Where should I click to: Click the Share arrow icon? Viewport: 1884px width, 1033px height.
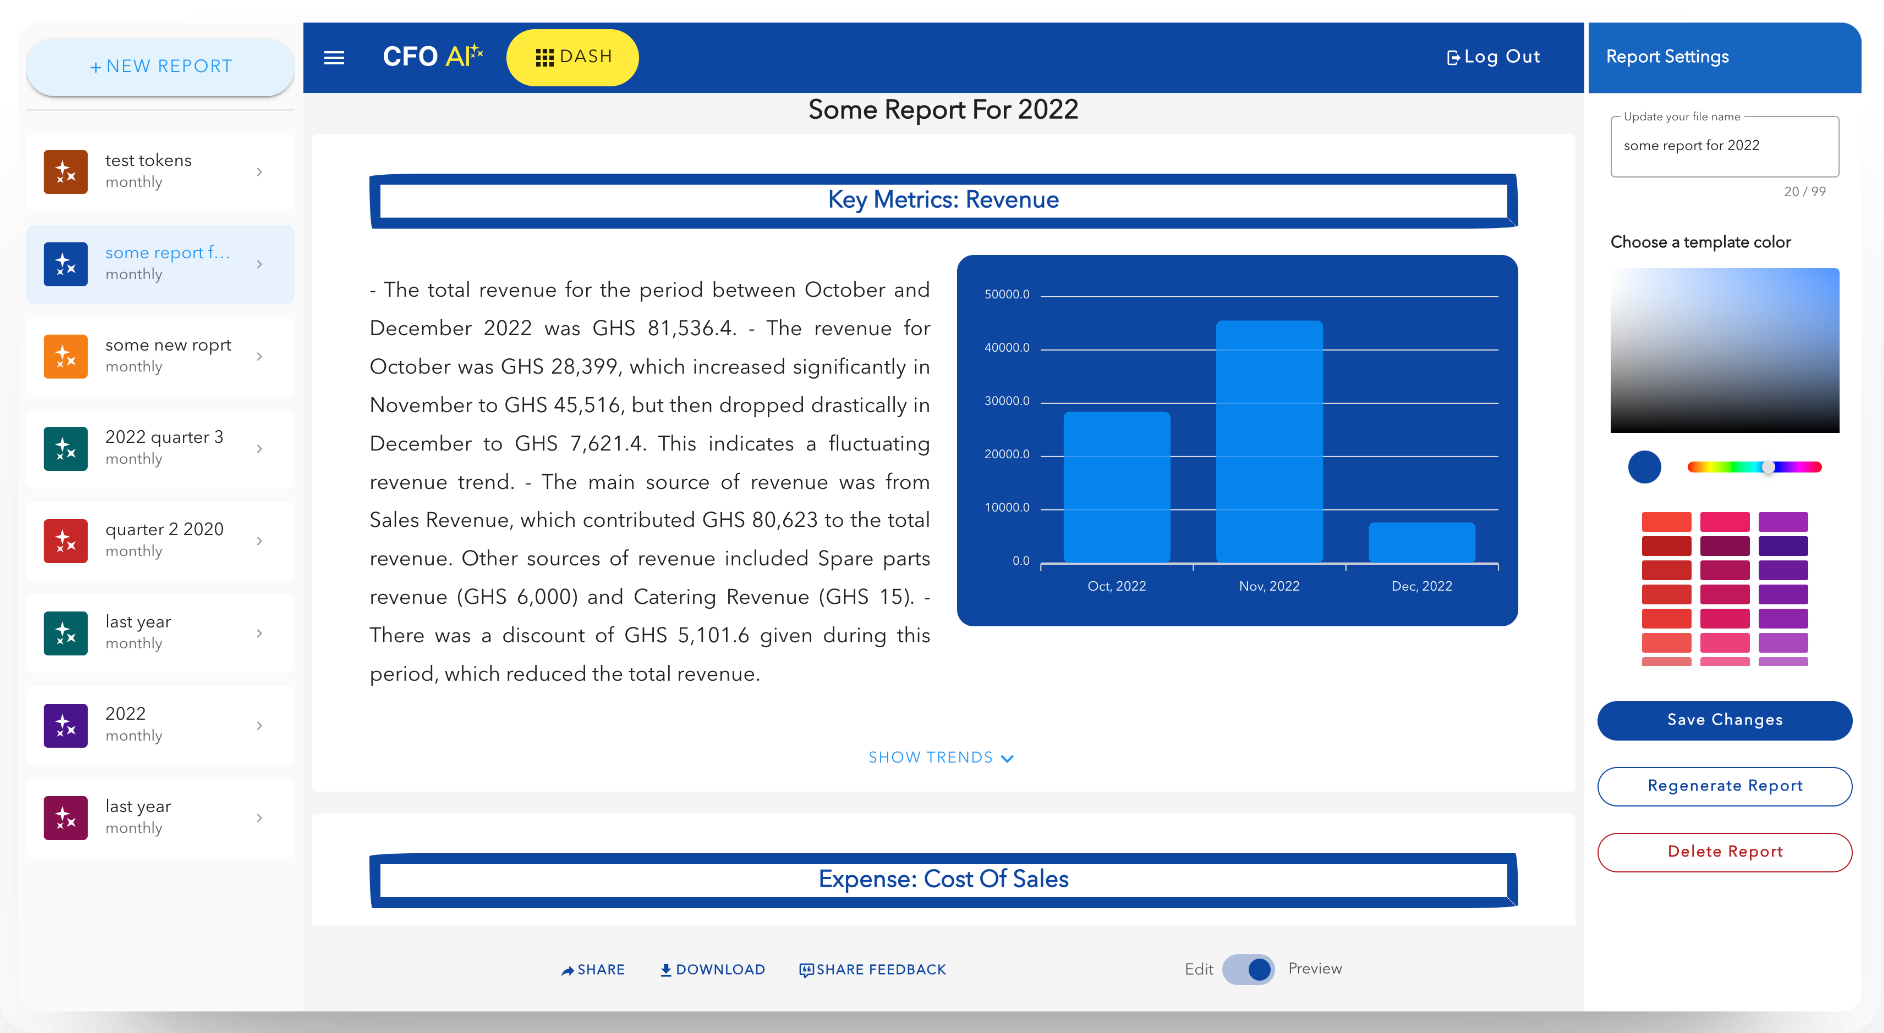[568, 970]
